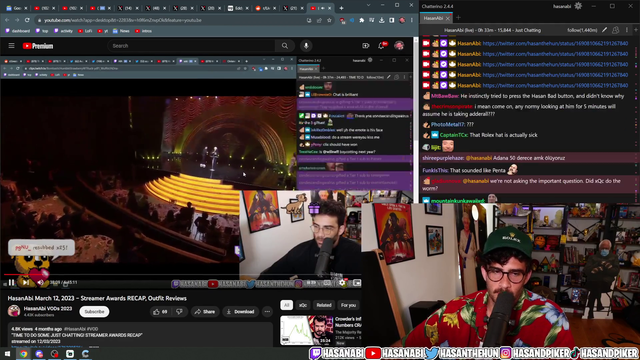Switch the player to miniplayer mode
Viewport: 640px width, 360px height.
tap(357, 282)
